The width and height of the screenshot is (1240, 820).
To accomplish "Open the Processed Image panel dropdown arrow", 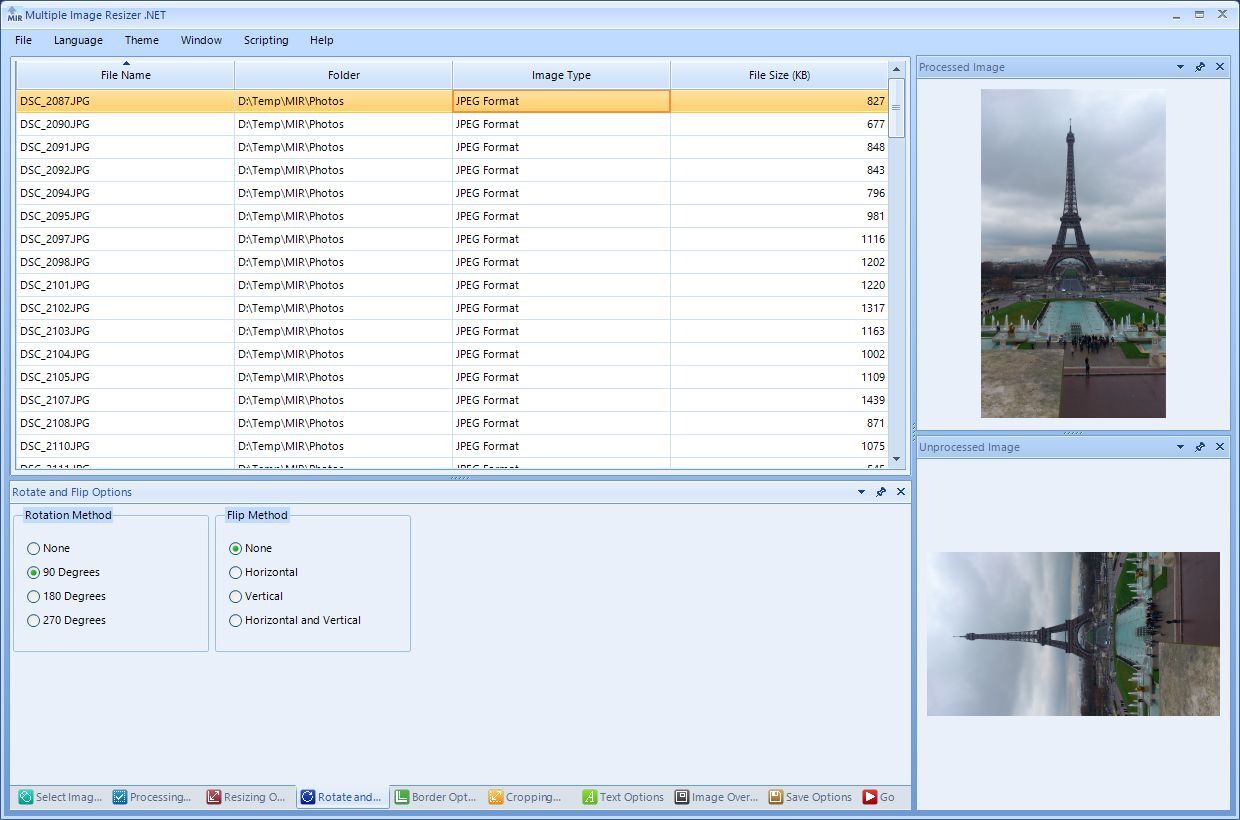I will (1180, 67).
